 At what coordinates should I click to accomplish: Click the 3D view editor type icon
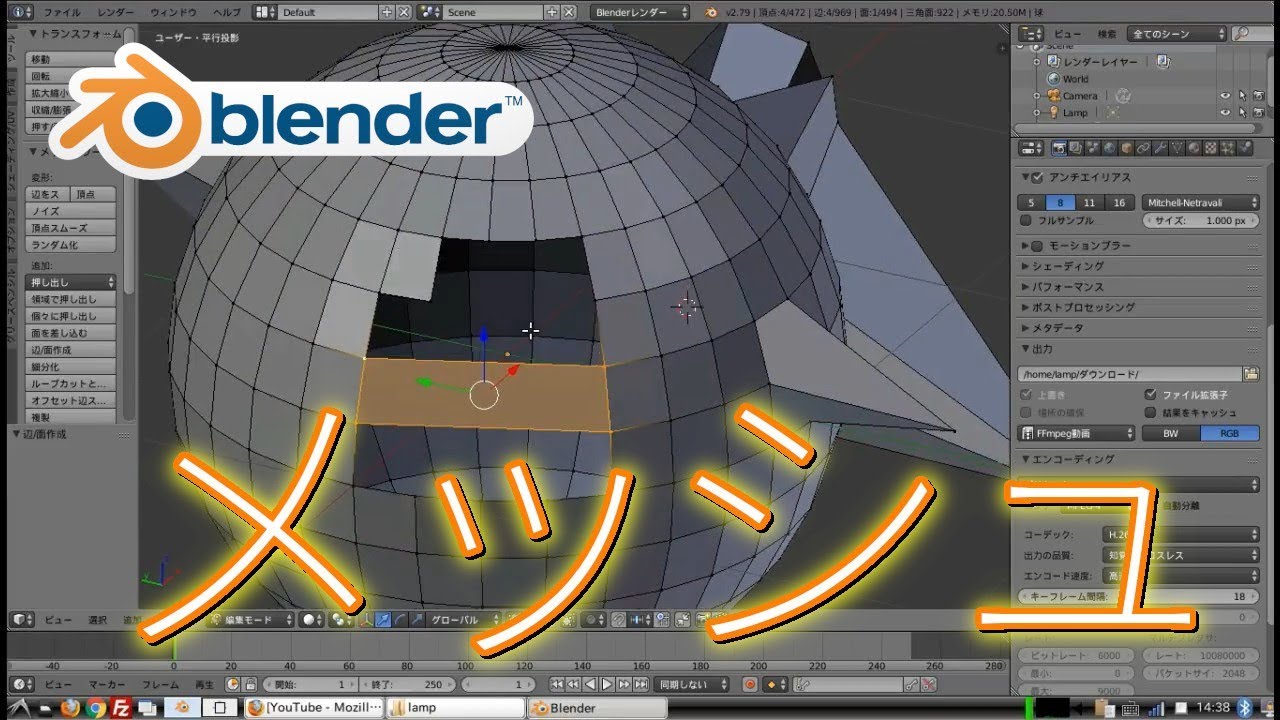coord(20,620)
